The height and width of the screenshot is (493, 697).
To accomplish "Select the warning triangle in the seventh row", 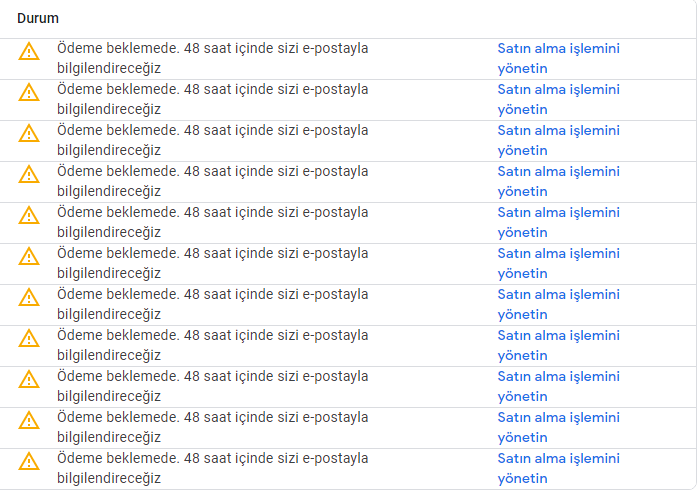I will [x=29, y=297].
